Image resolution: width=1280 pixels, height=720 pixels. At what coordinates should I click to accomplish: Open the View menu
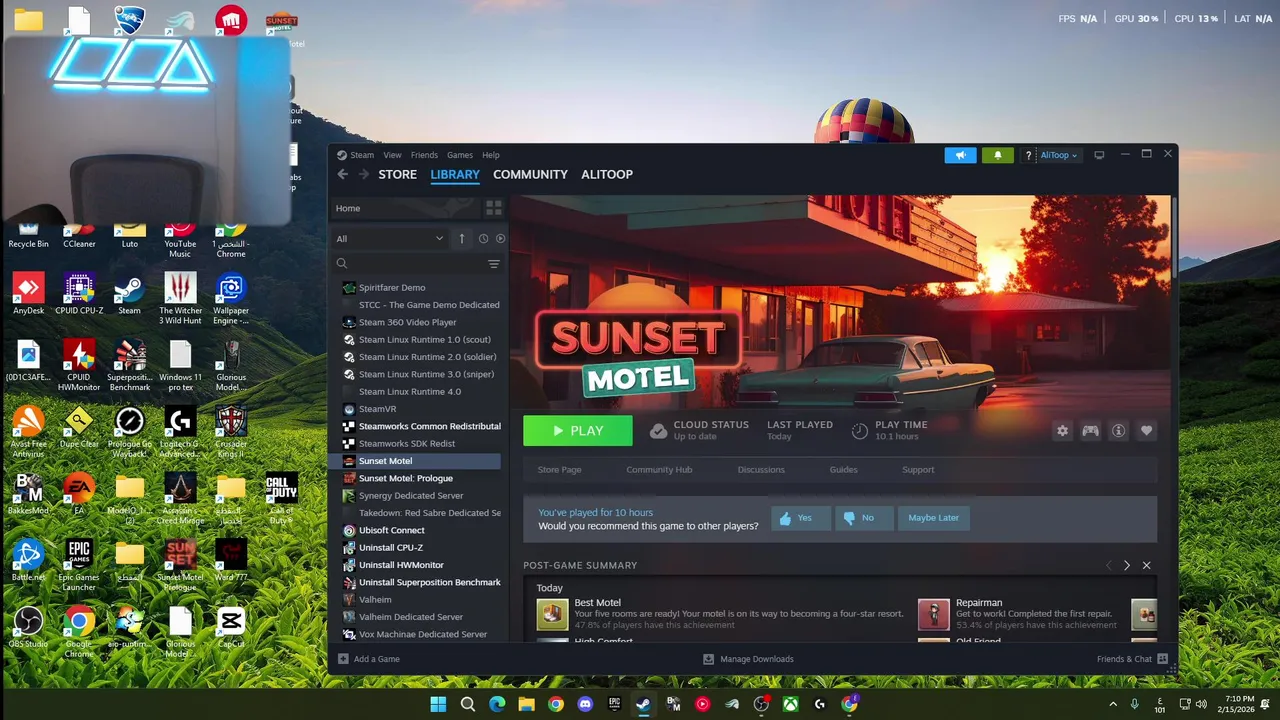[x=392, y=155]
